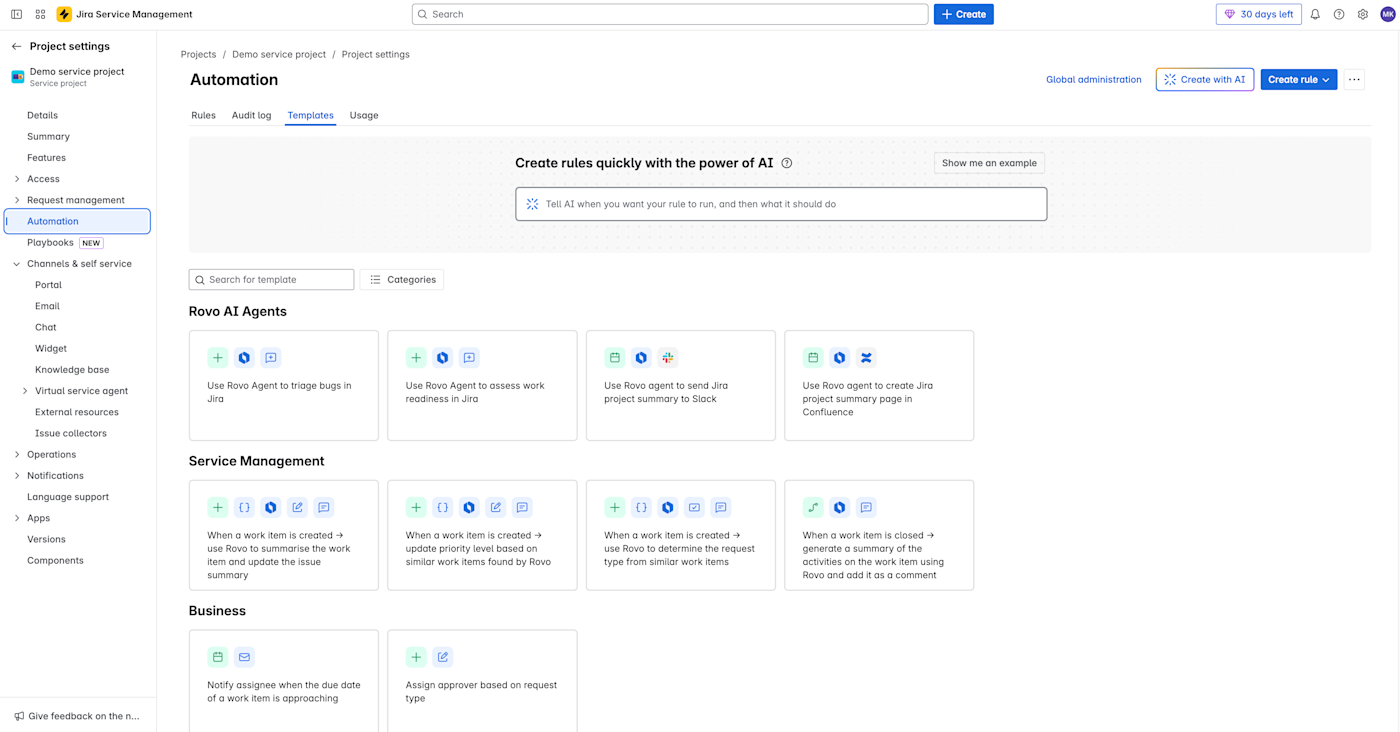
Task: Click the Rovo icon on triage bugs card
Action: click(244, 358)
